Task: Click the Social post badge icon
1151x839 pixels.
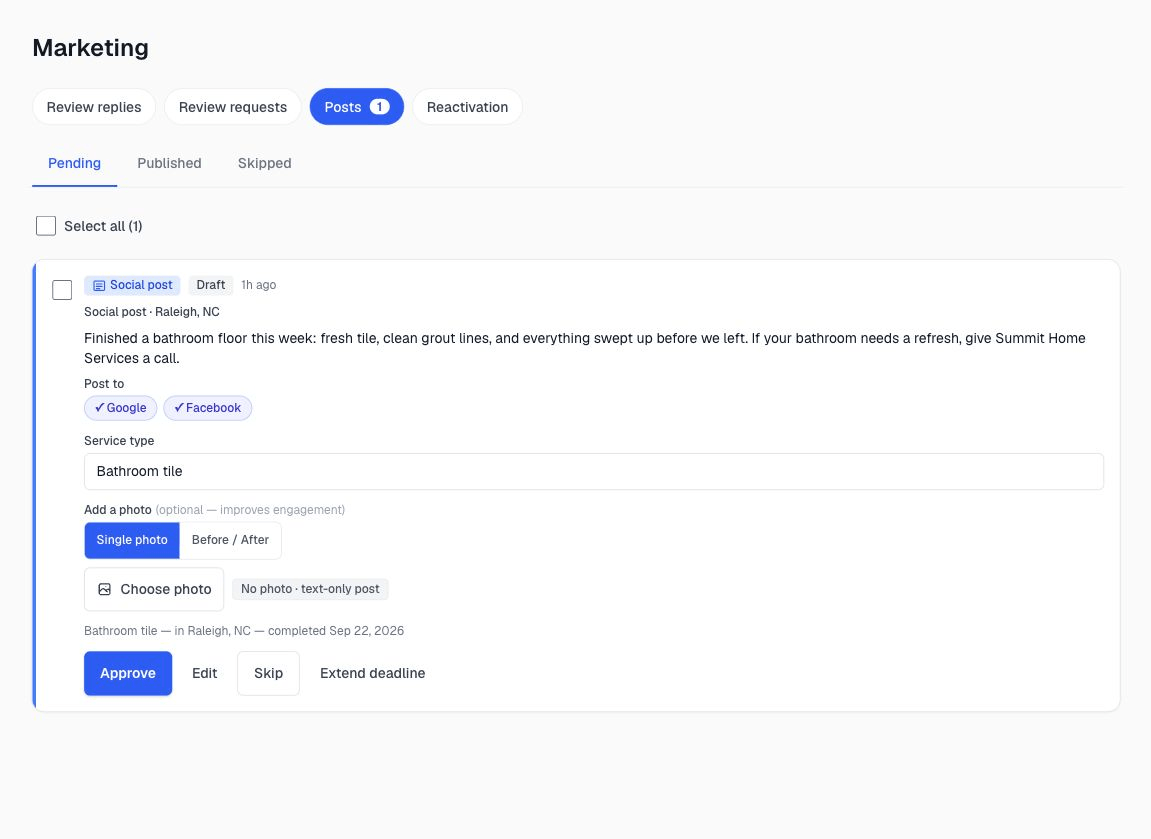Action: [99, 286]
